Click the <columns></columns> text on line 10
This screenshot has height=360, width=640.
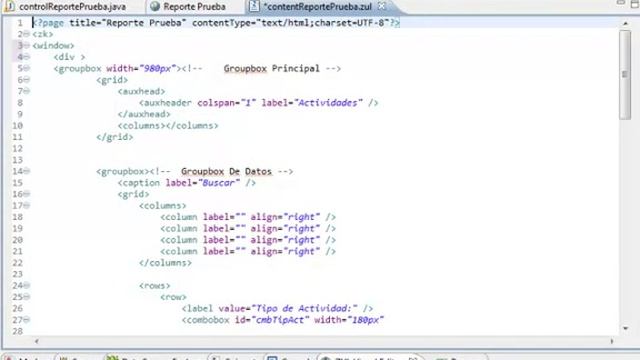coord(168,126)
